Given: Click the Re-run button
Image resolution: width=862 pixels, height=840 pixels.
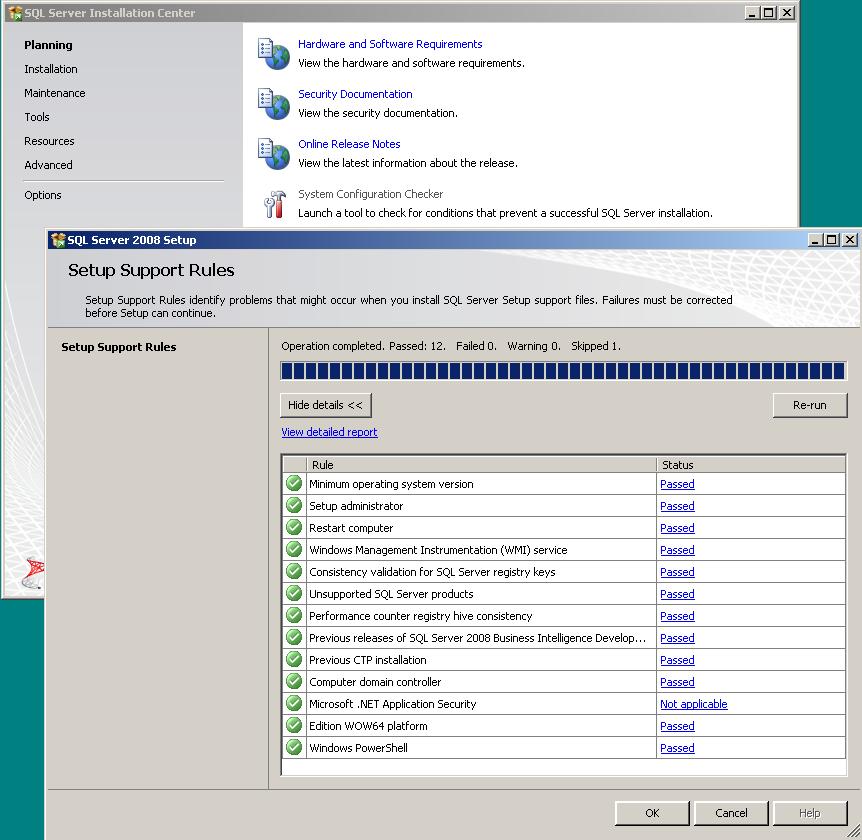Looking at the screenshot, I should [810, 405].
